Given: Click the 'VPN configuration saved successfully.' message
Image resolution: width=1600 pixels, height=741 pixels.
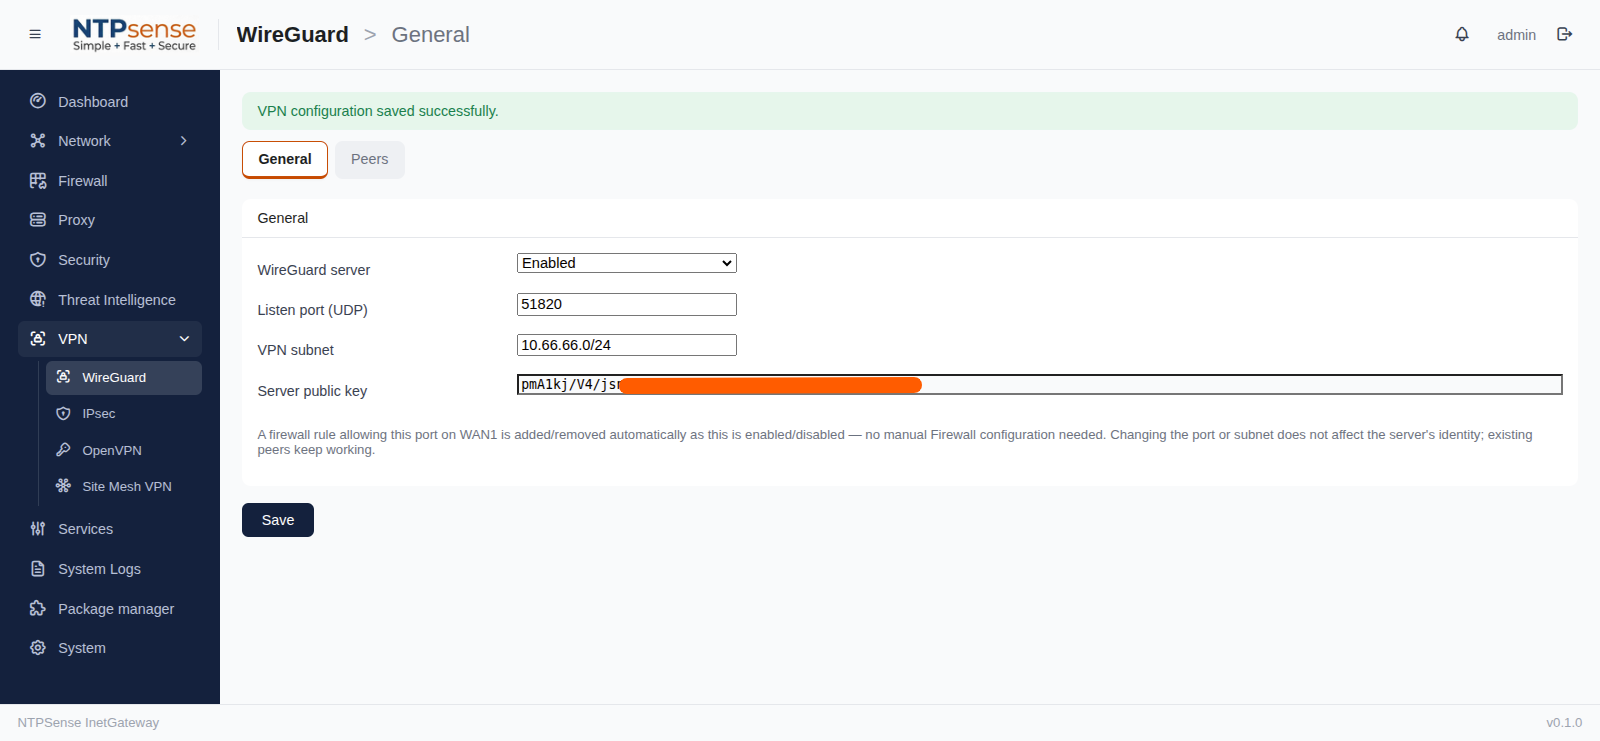Looking at the screenshot, I should [x=378, y=111].
